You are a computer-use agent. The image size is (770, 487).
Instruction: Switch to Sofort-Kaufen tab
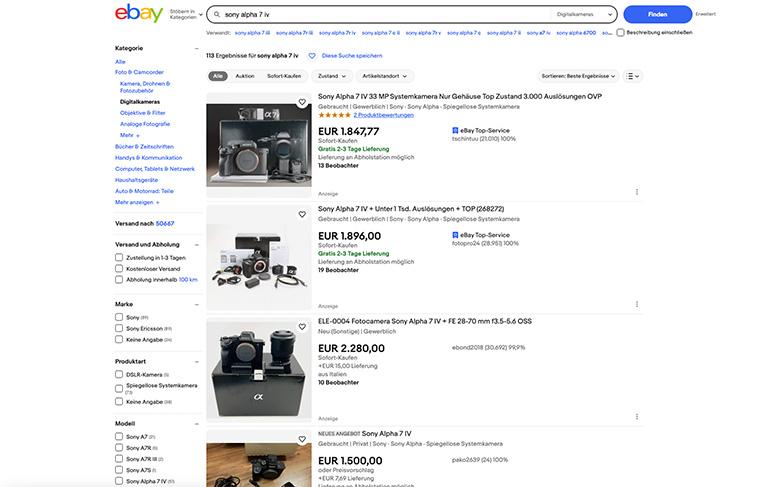(284, 76)
